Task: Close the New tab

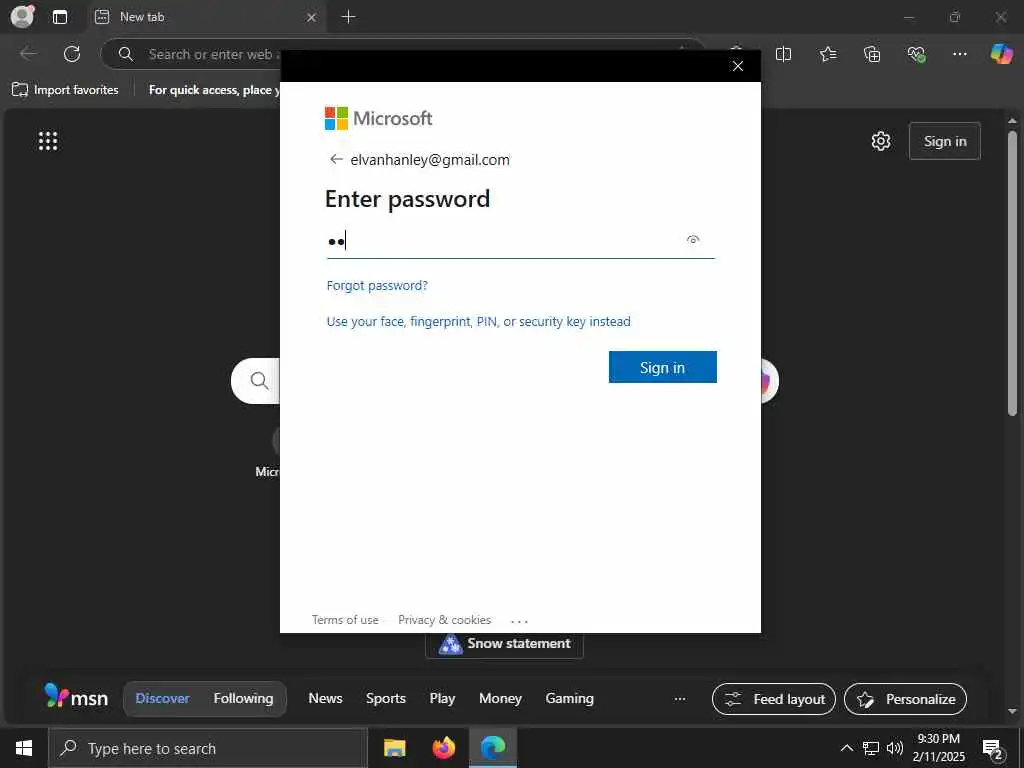Action: click(x=312, y=17)
